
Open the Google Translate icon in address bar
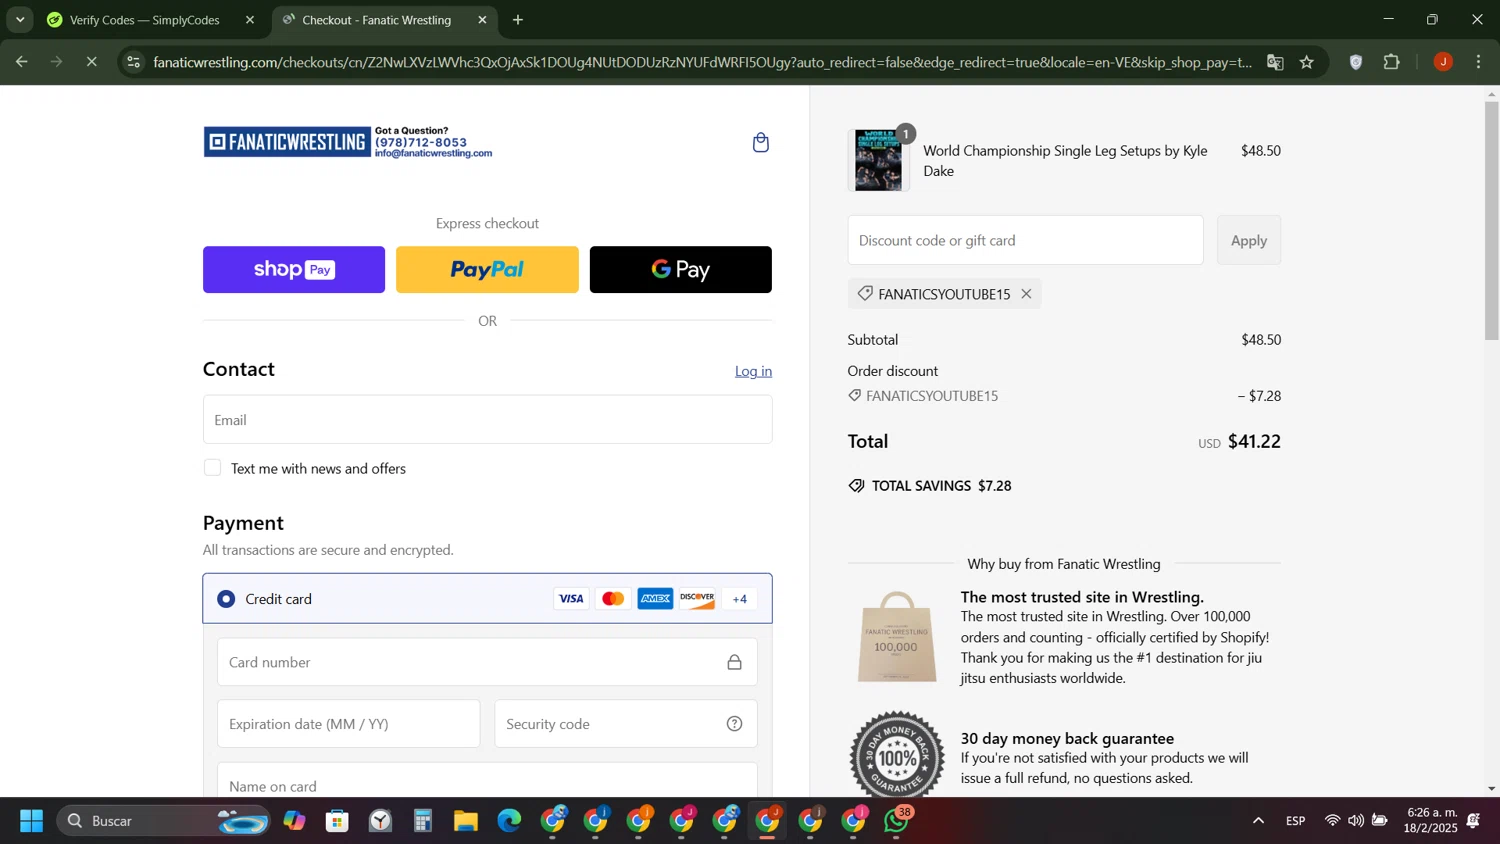coord(1275,62)
